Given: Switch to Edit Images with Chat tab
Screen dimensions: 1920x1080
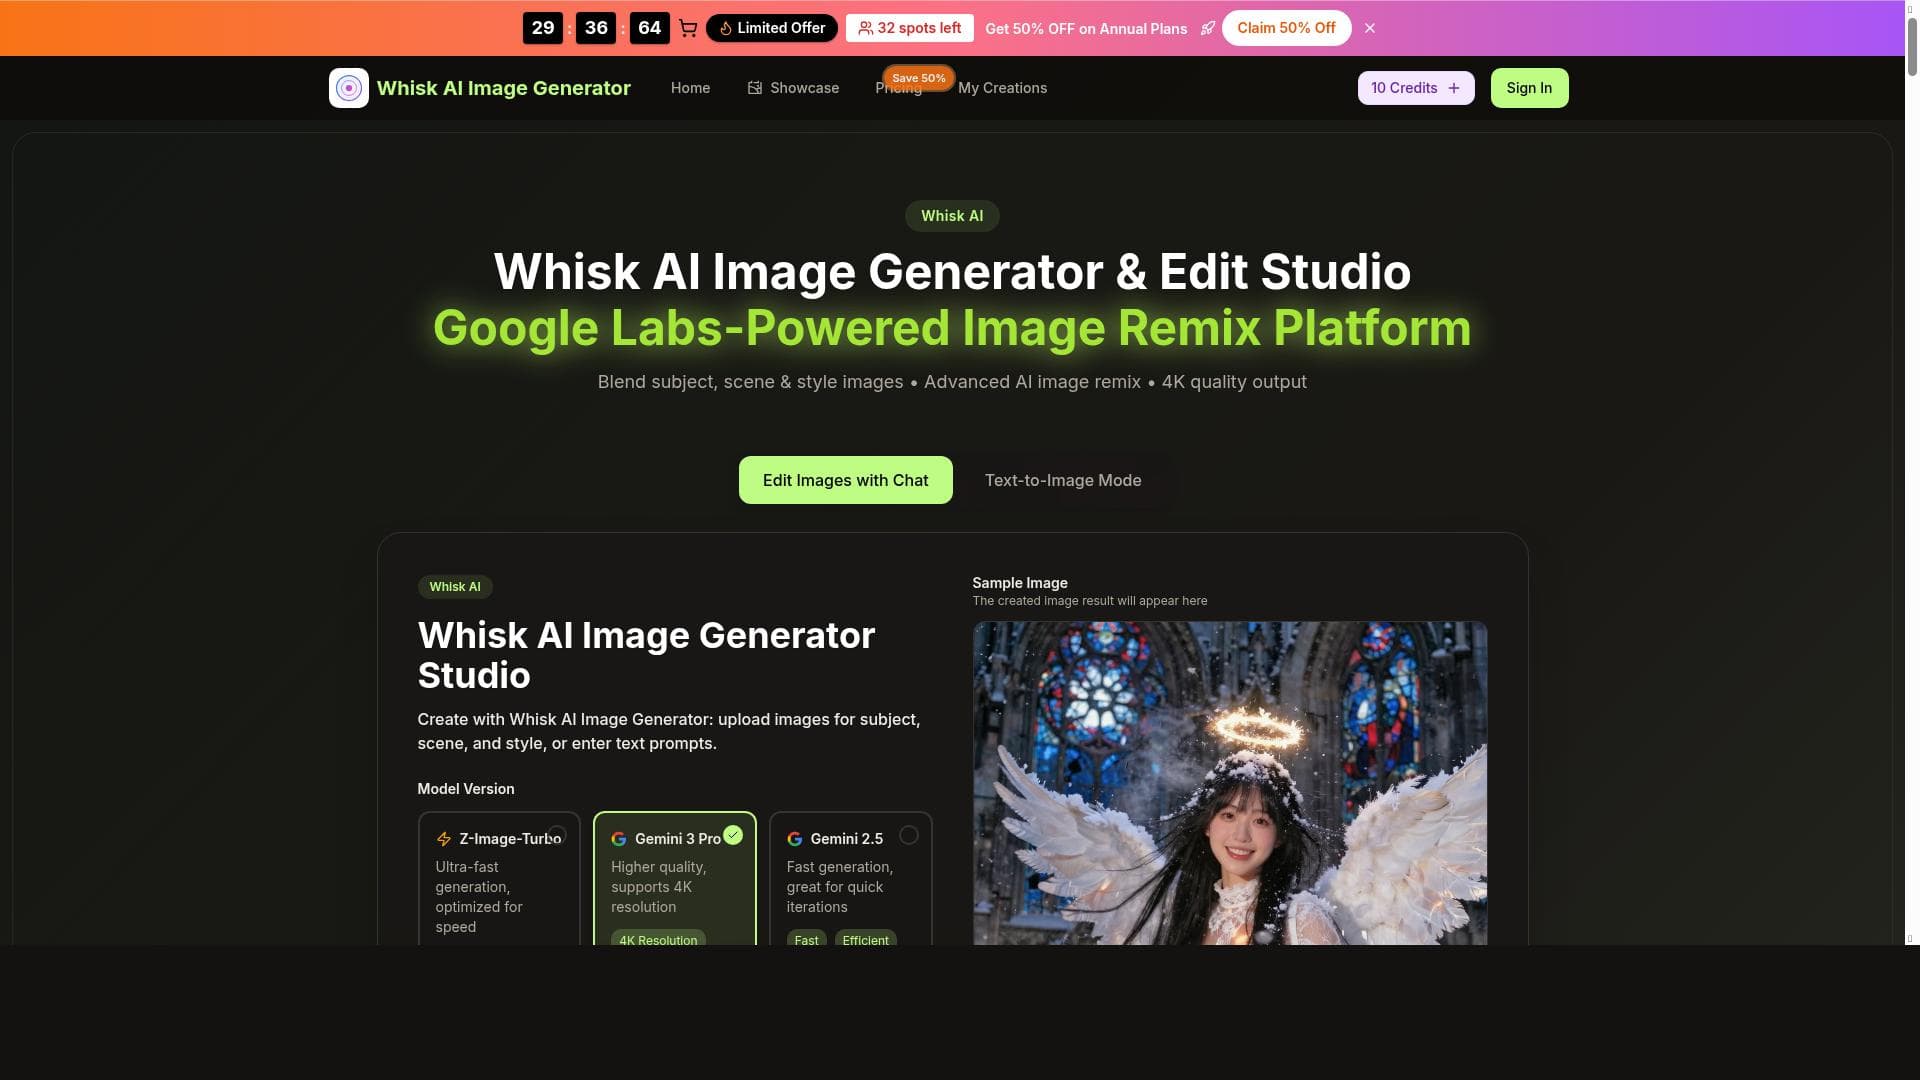Looking at the screenshot, I should point(845,480).
